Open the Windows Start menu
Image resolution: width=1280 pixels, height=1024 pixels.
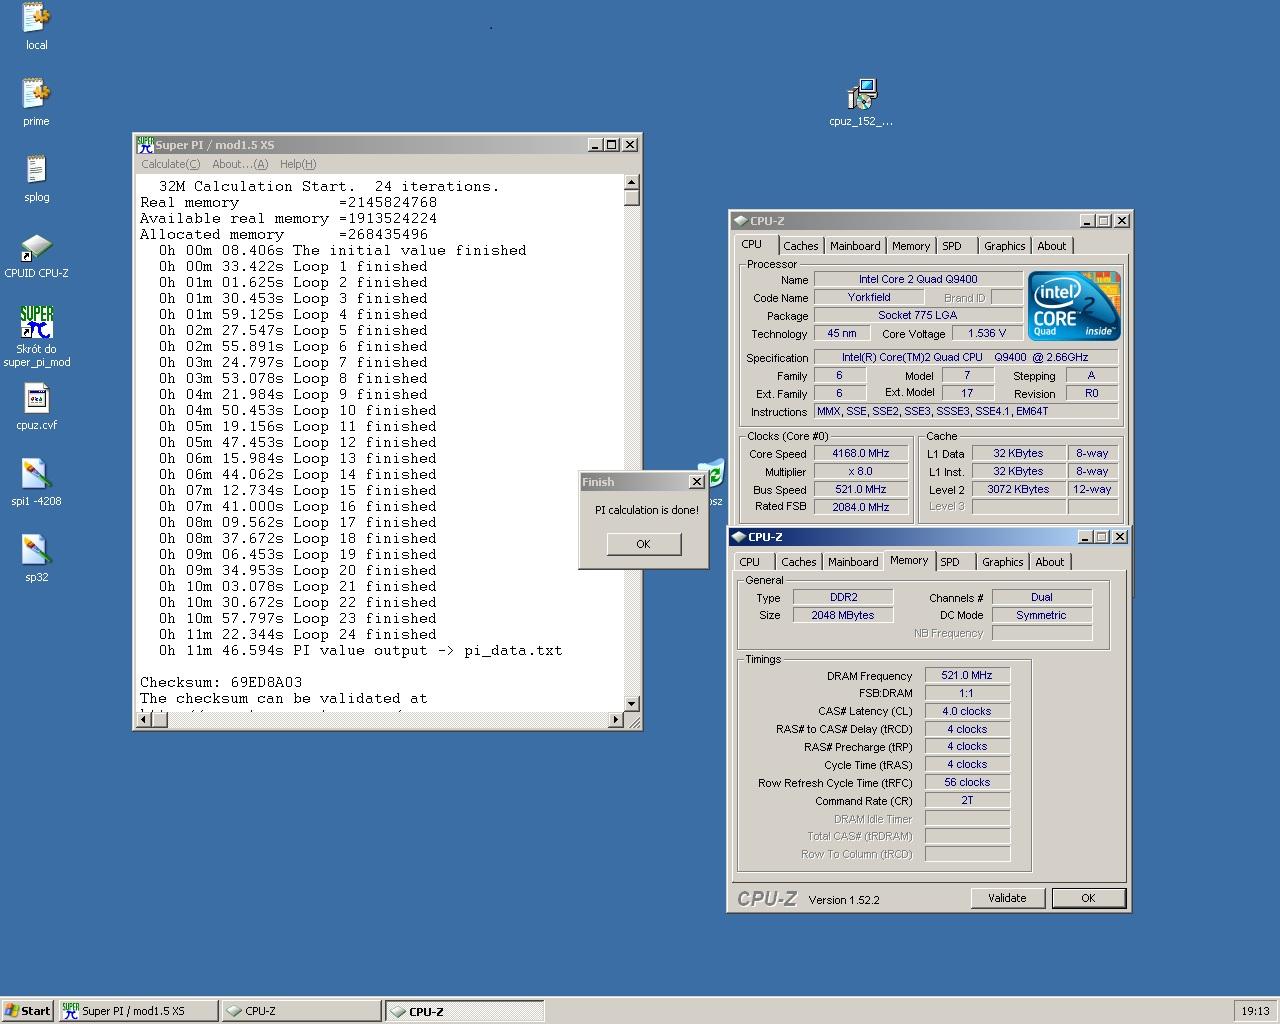coord(28,1011)
